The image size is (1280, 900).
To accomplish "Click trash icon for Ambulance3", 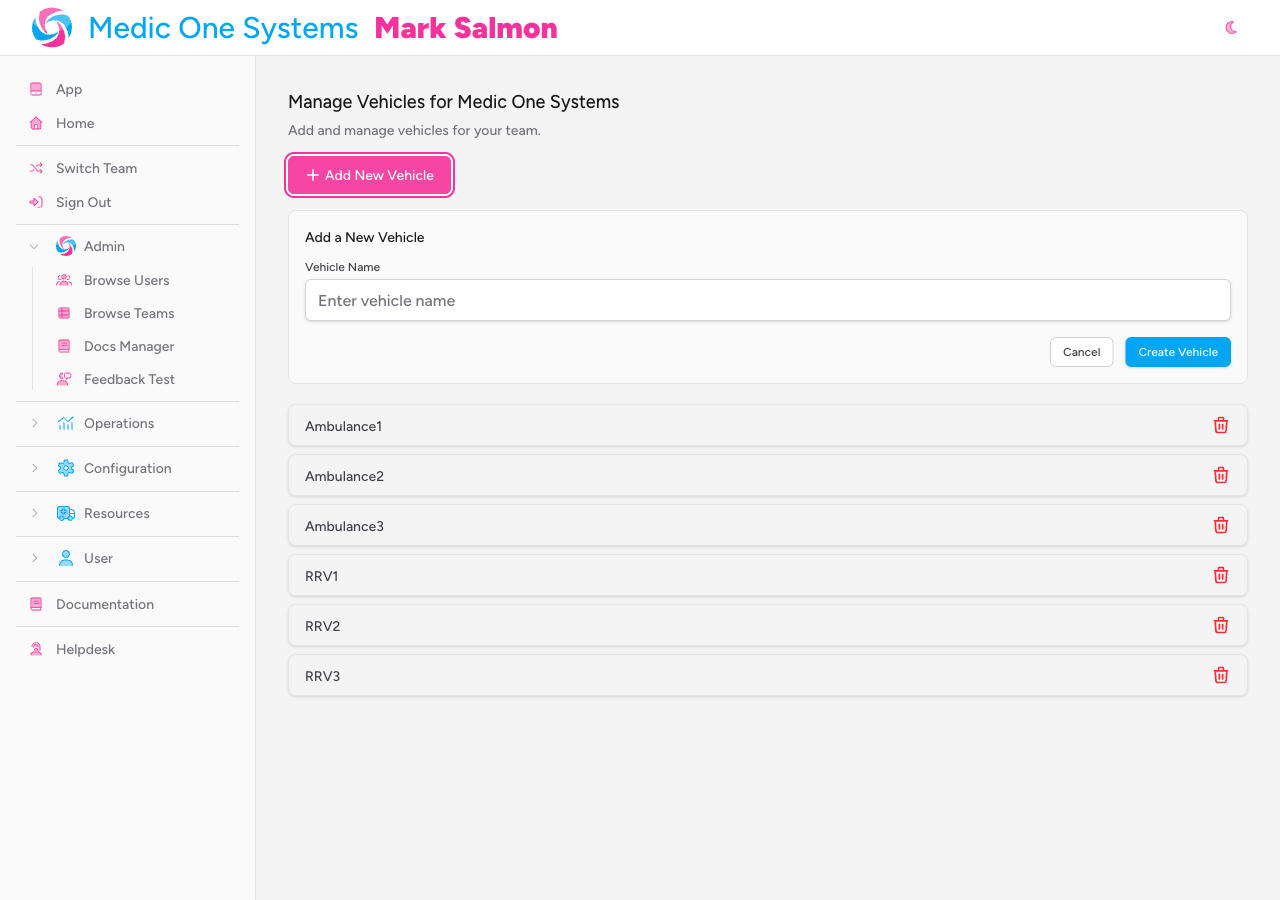I will click(x=1220, y=526).
